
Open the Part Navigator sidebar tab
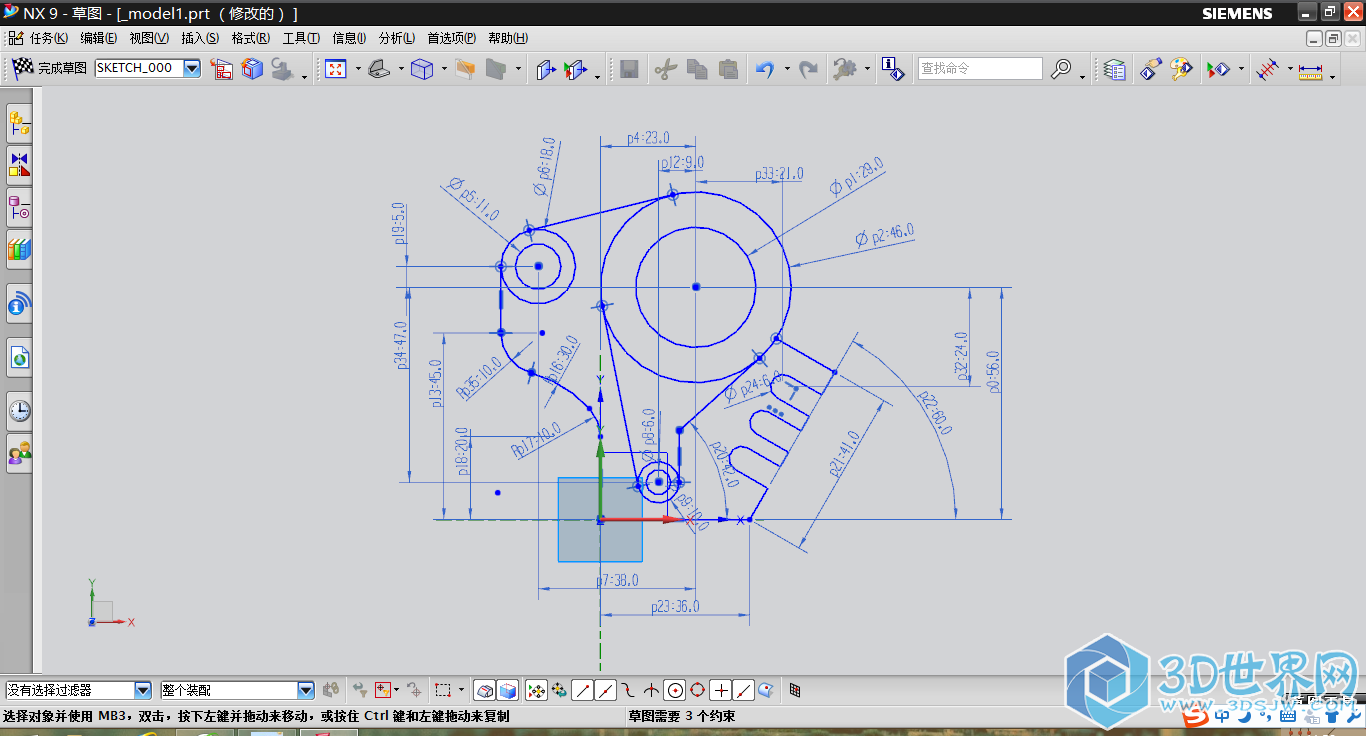click(19, 208)
